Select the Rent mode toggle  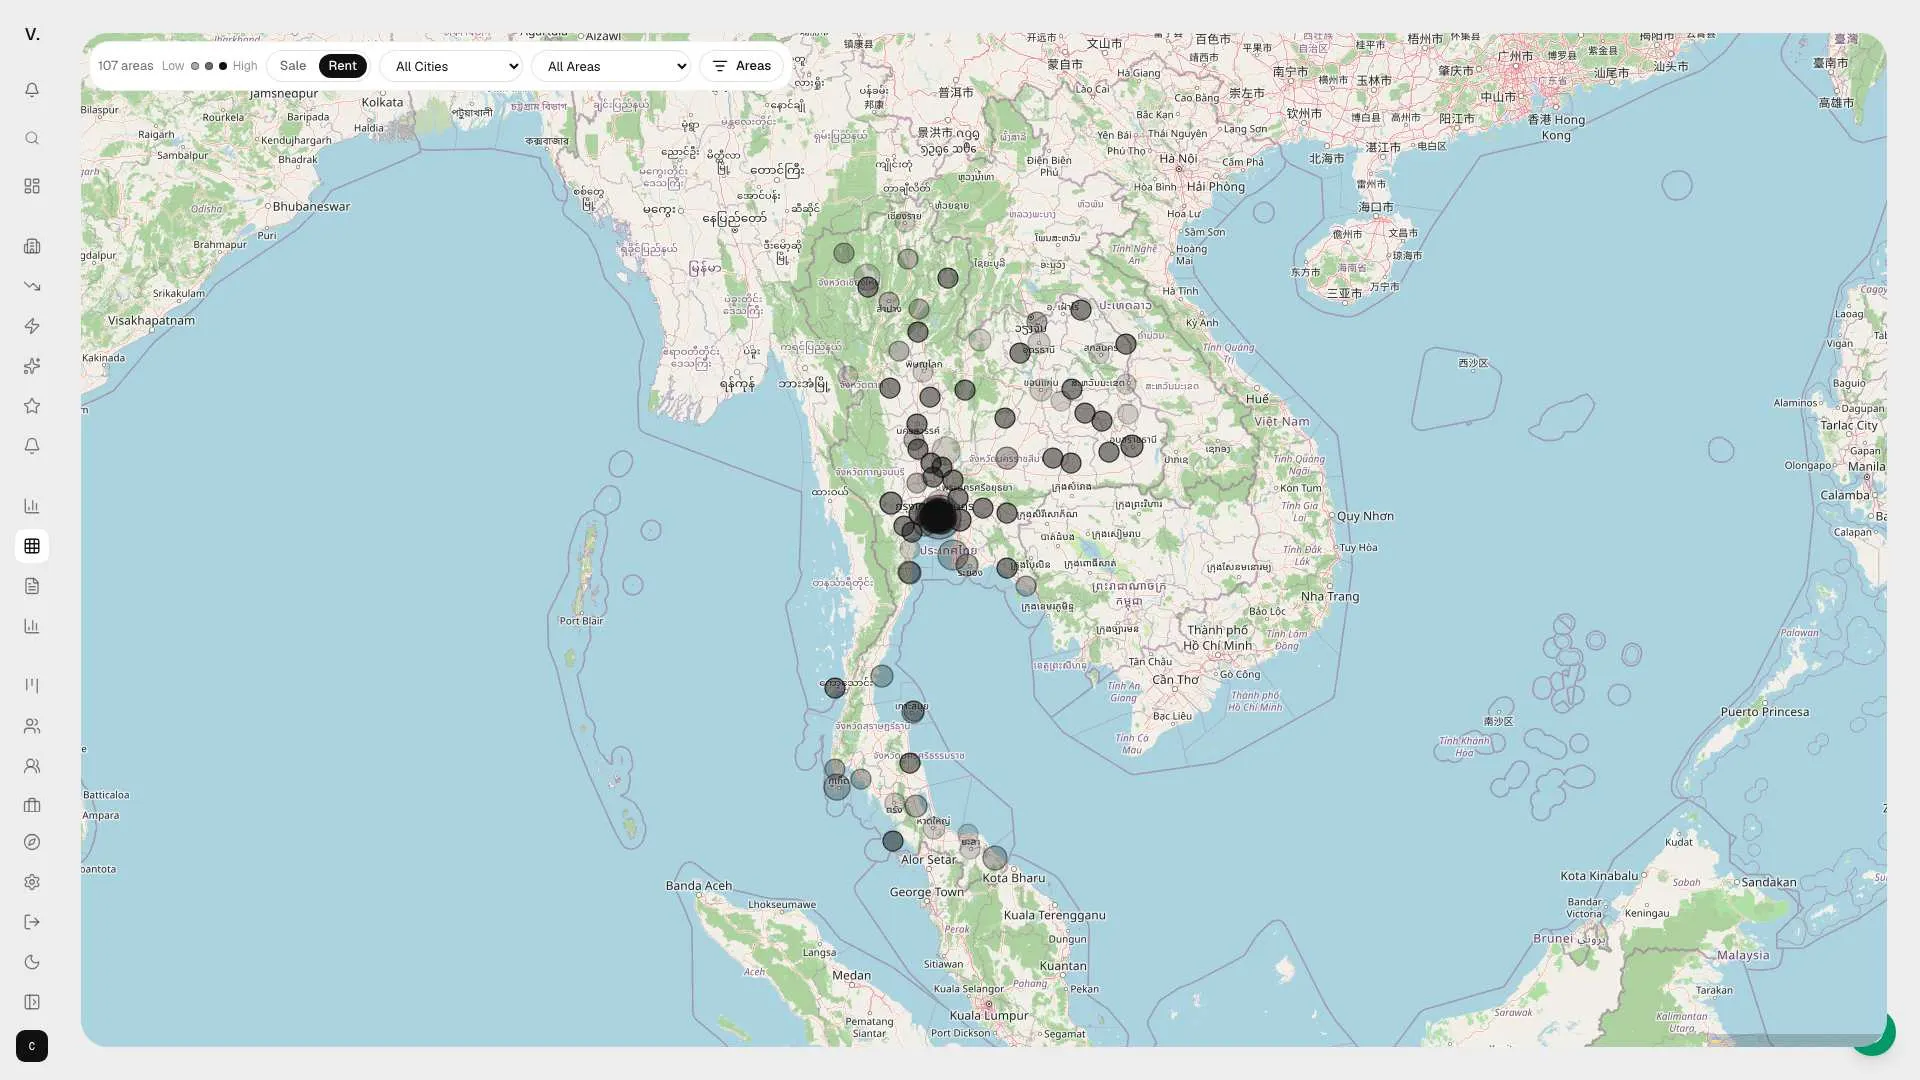tap(342, 66)
